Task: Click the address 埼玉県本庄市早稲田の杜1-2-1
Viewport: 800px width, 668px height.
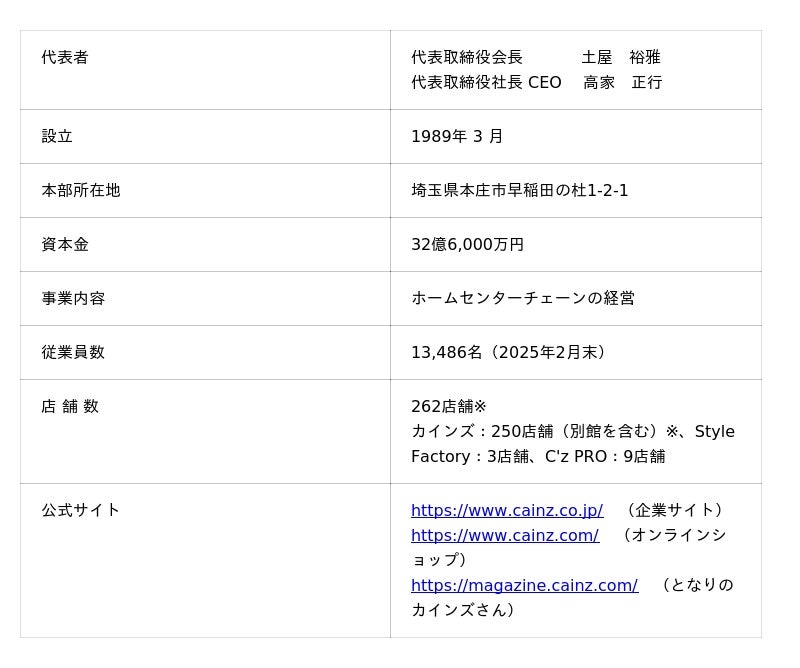Action: pos(519,190)
